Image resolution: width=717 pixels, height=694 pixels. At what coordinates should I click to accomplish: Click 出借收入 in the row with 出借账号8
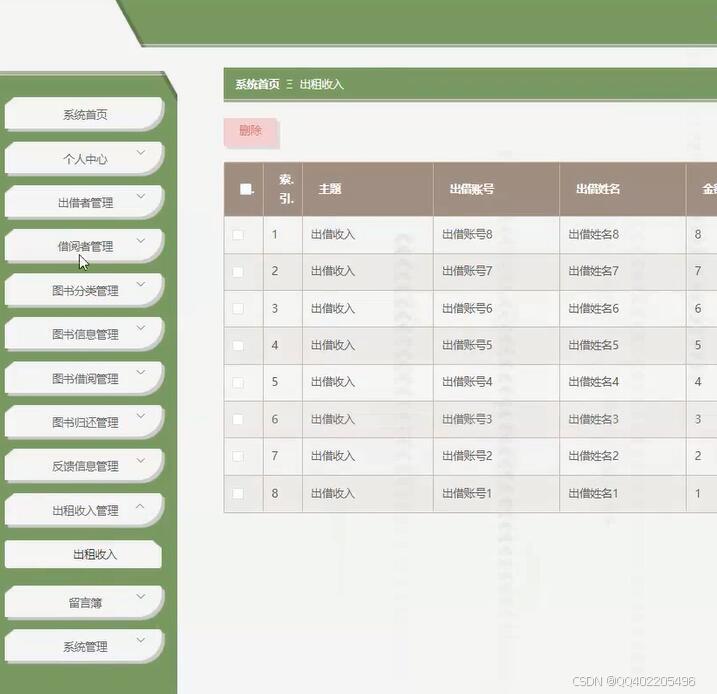coord(333,235)
